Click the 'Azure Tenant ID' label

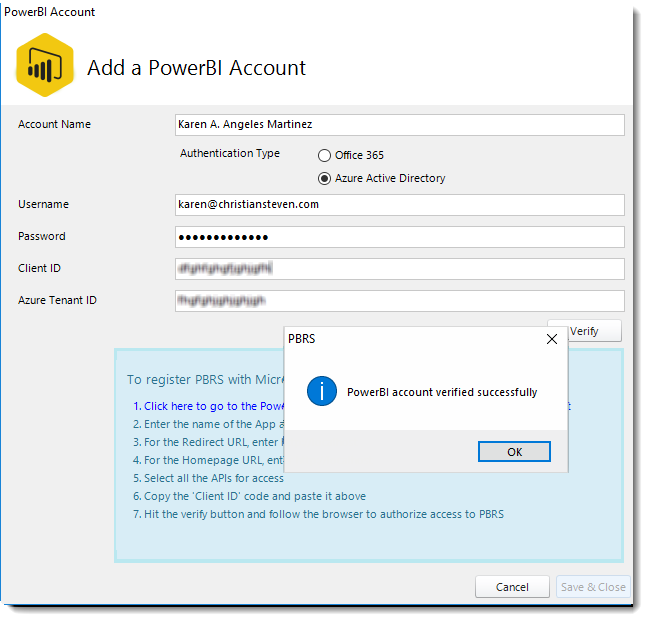pyautogui.click(x=57, y=300)
